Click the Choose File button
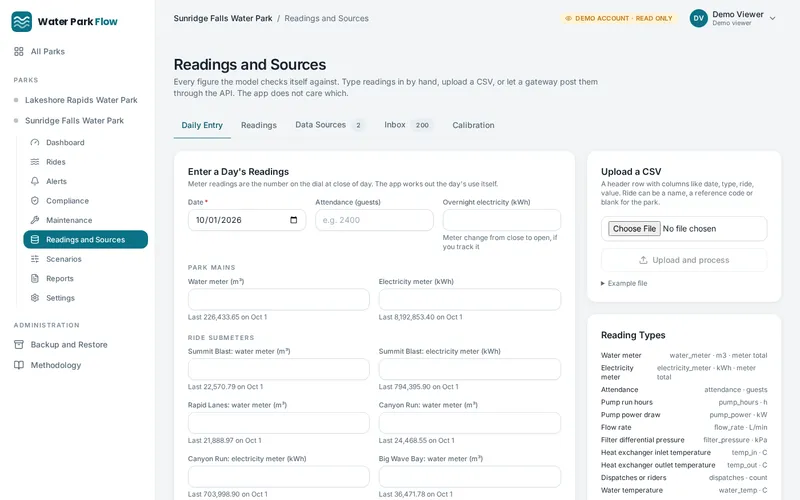 coord(634,229)
